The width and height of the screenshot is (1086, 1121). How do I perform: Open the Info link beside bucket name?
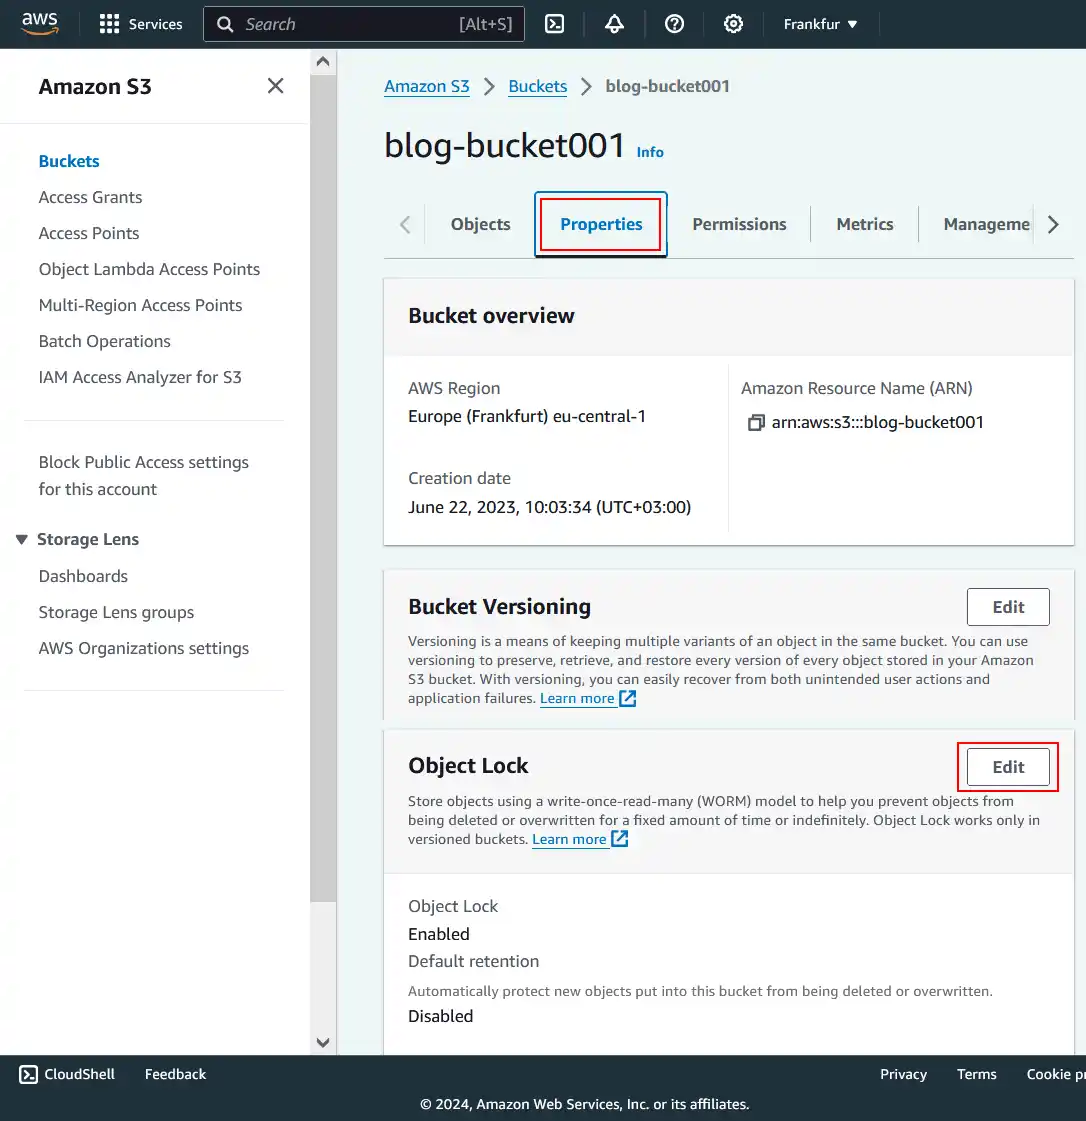[x=650, y=152]
